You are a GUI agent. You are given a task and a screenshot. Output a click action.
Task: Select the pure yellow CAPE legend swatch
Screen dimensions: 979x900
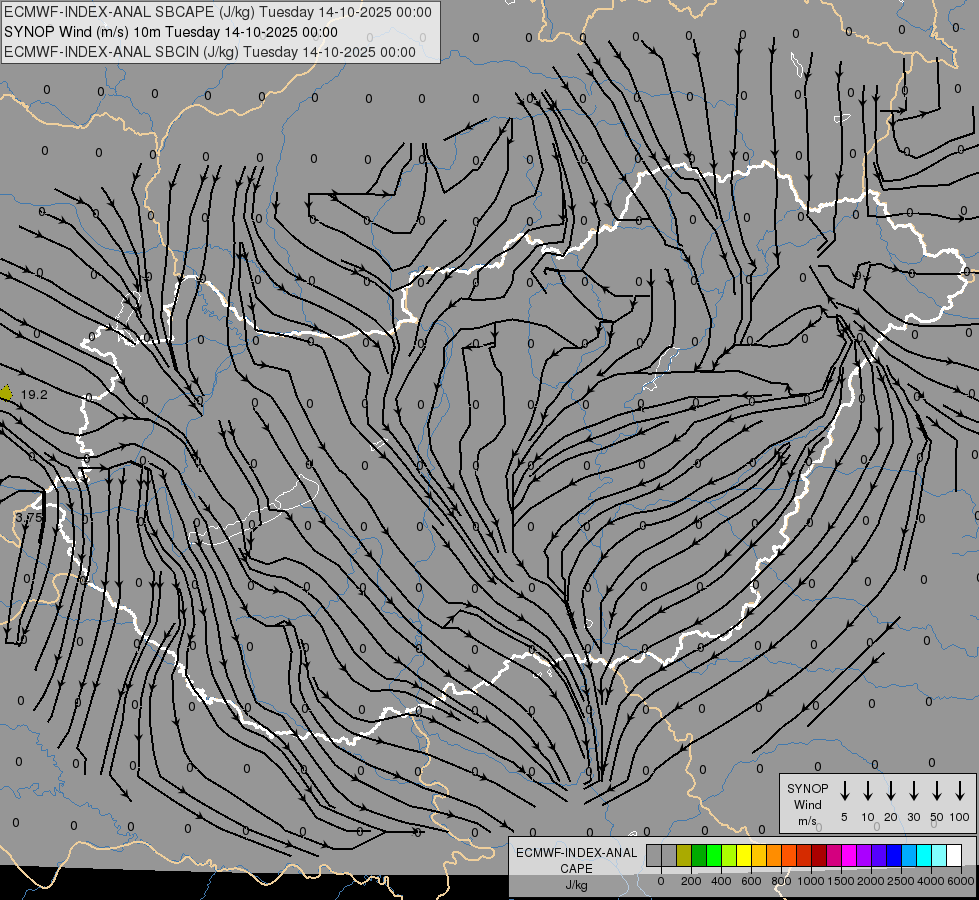pos(744,855)
